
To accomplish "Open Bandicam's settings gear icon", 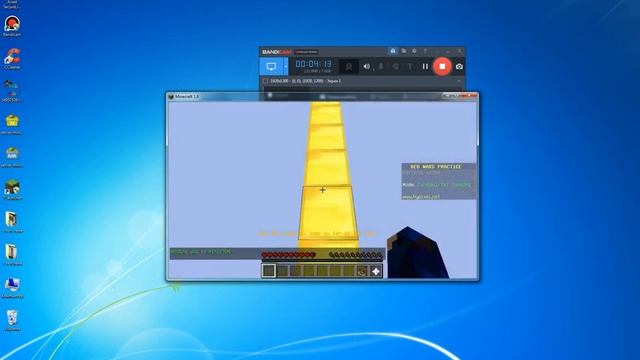I will [414, 51].
